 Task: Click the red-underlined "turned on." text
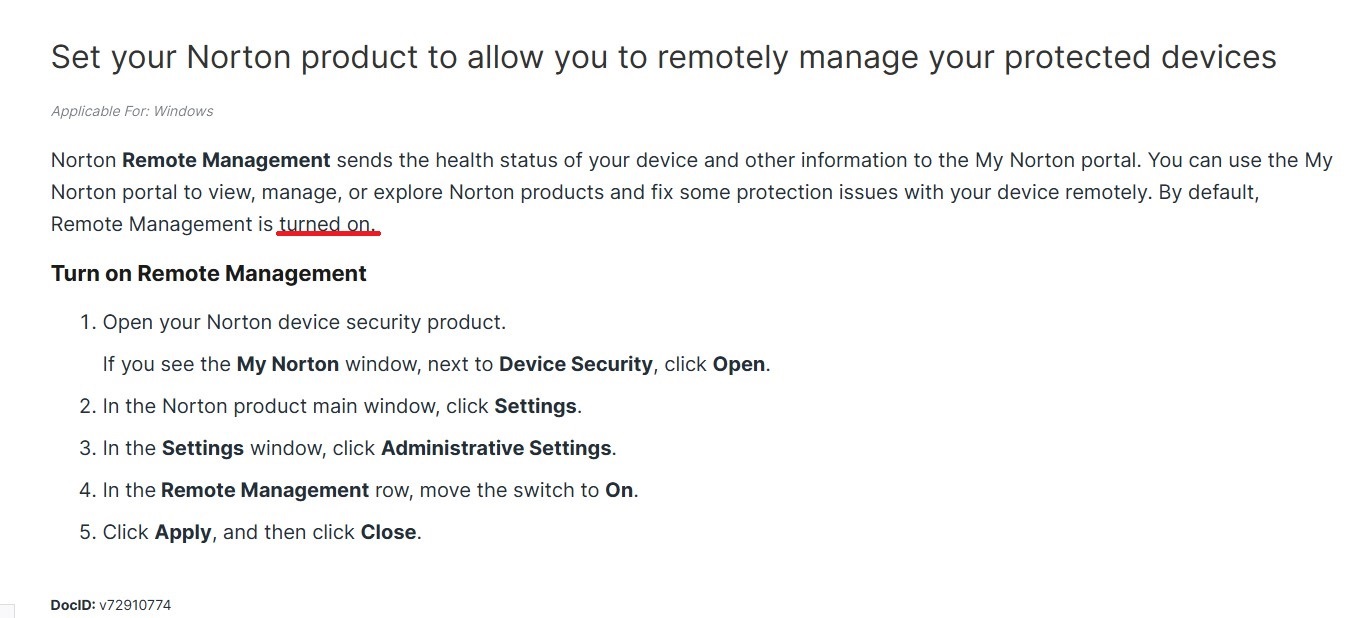[x=328, y=224]
